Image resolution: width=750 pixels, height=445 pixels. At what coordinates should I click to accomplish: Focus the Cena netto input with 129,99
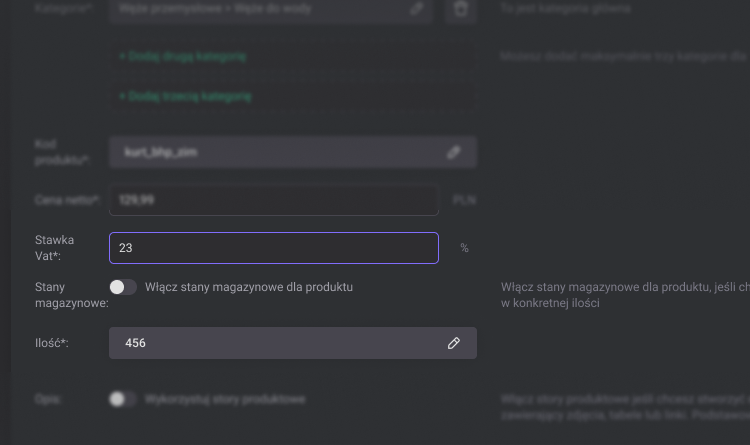click(273, 200)
